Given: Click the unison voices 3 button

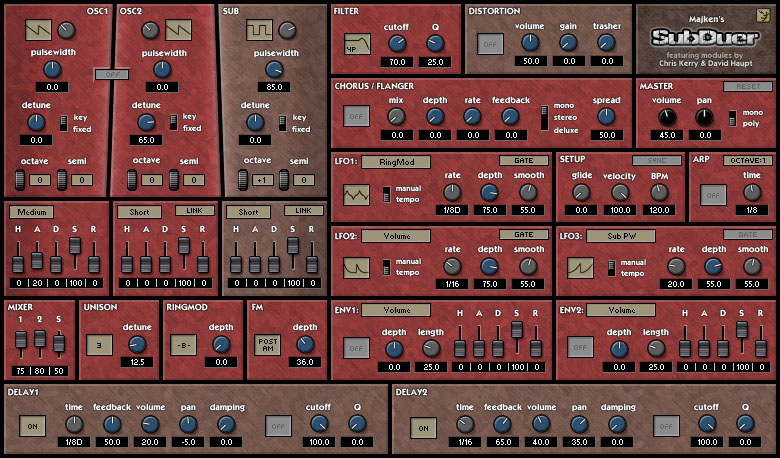Looking at the screenshot, I should coord(99,345).
